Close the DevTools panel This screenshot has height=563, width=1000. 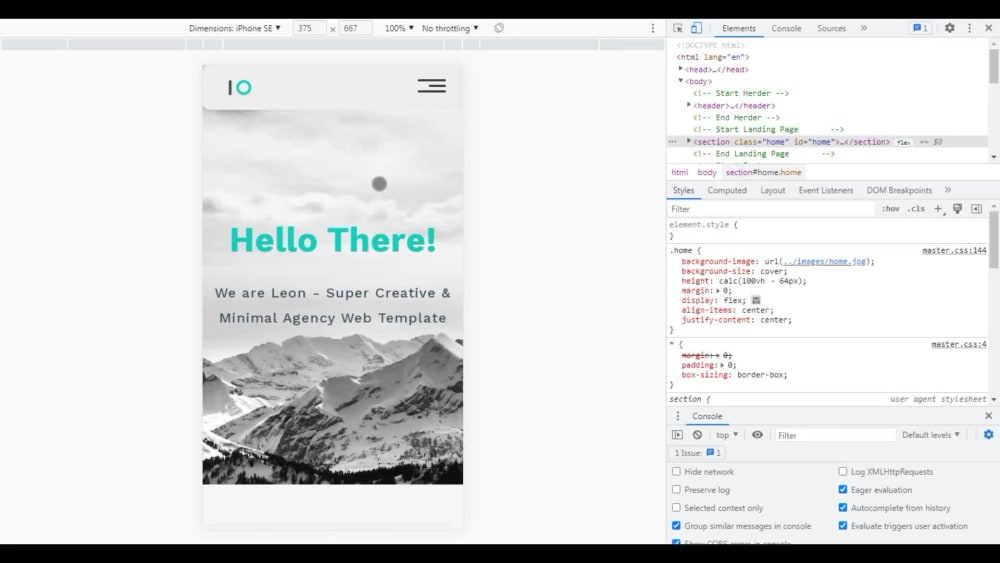pyautogui.click(x=989, y=28)
